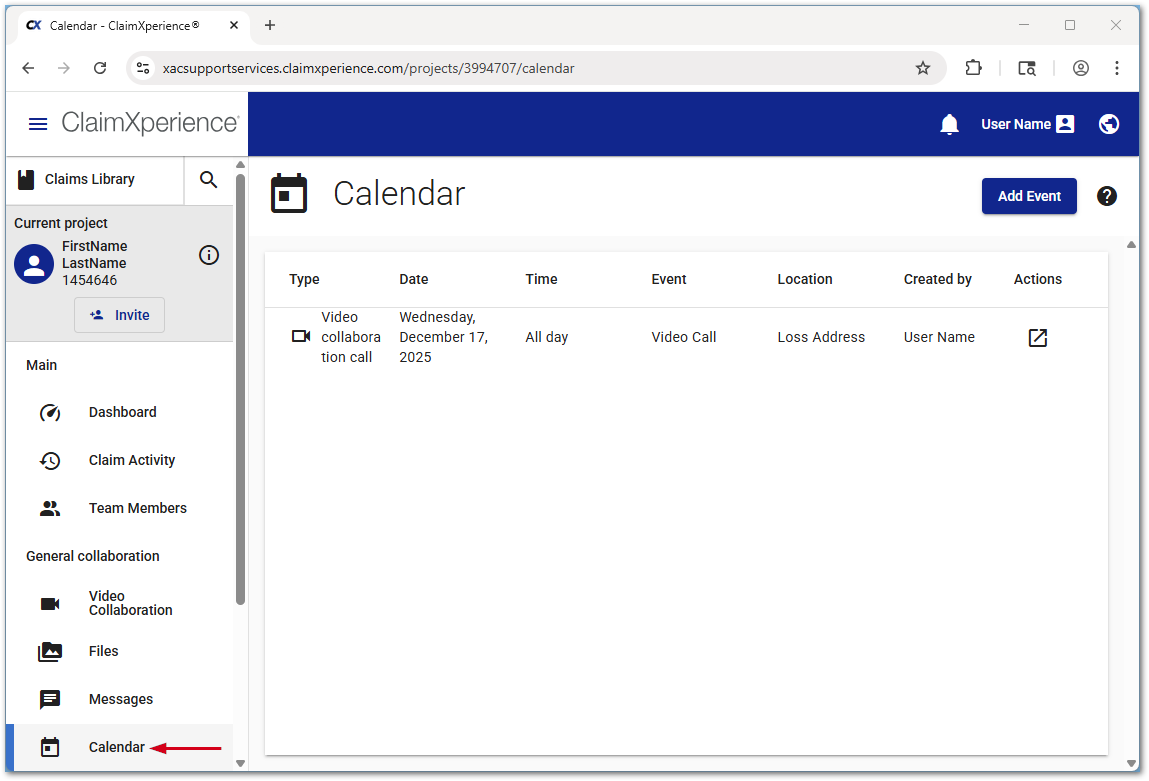
Task: Select the Team Members icon
Action: 50,508
